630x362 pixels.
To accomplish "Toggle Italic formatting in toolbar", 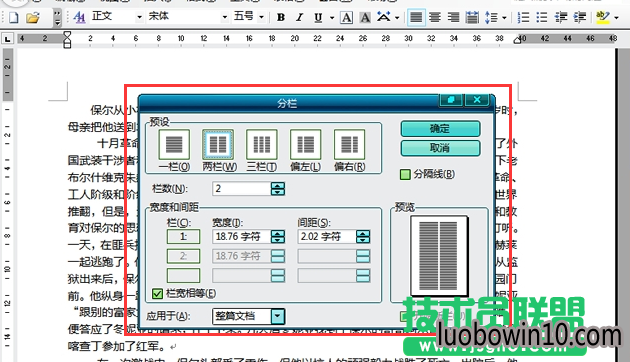I will click(299, 17).
